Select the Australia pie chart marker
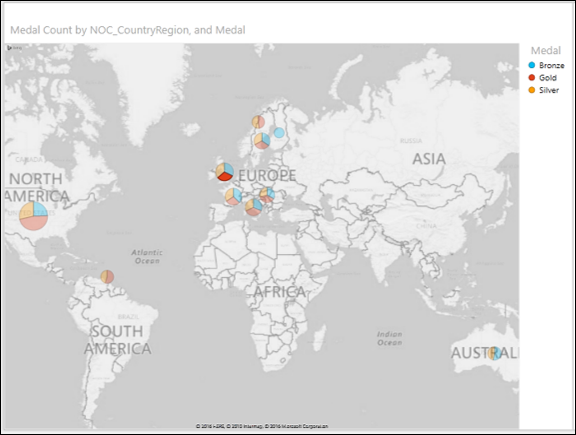The image size is (576, 435). 494,353
